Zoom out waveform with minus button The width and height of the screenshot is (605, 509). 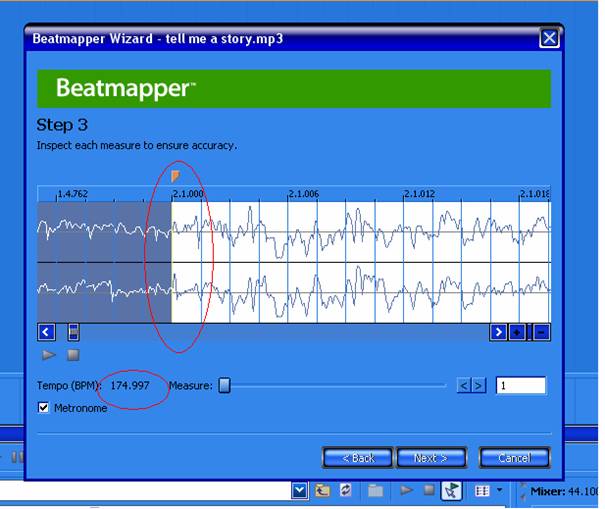click(541, 332)
